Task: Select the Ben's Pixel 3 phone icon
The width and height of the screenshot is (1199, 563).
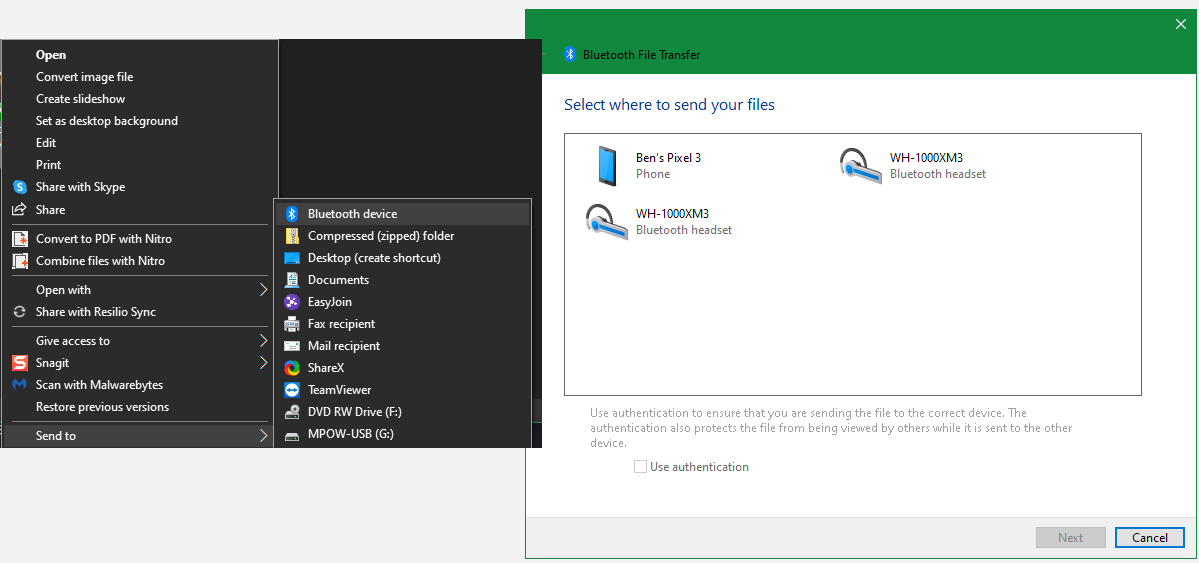Action: [607, 165]
